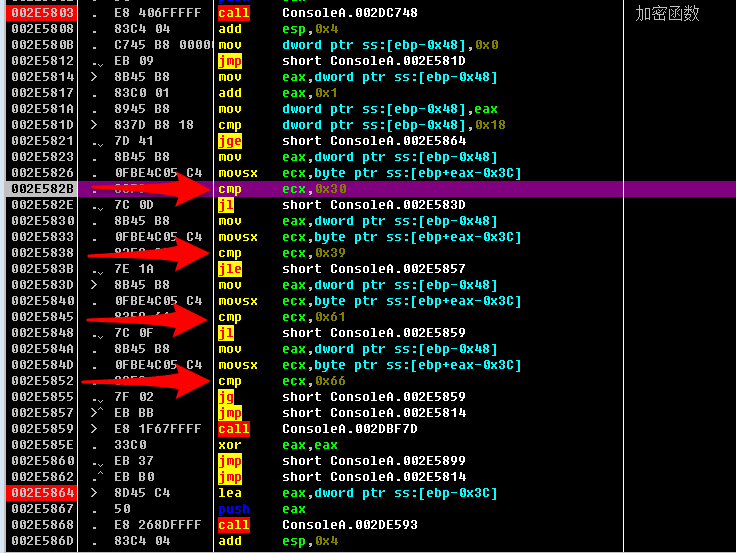Select hex bytes 7E 1A
Screen dimensions: 736x553
click(134, 269)
